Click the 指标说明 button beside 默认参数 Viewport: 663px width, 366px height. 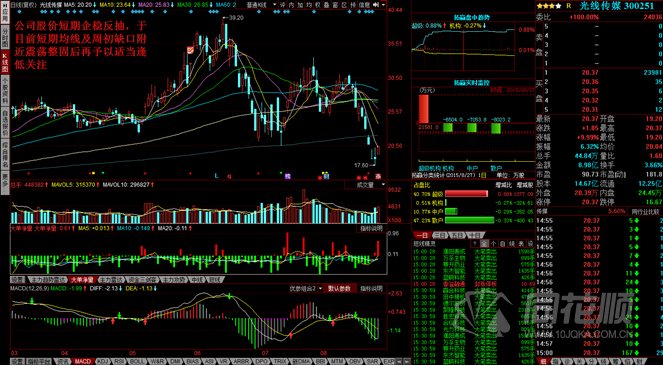pyautogui.click(x=371, y=288)
